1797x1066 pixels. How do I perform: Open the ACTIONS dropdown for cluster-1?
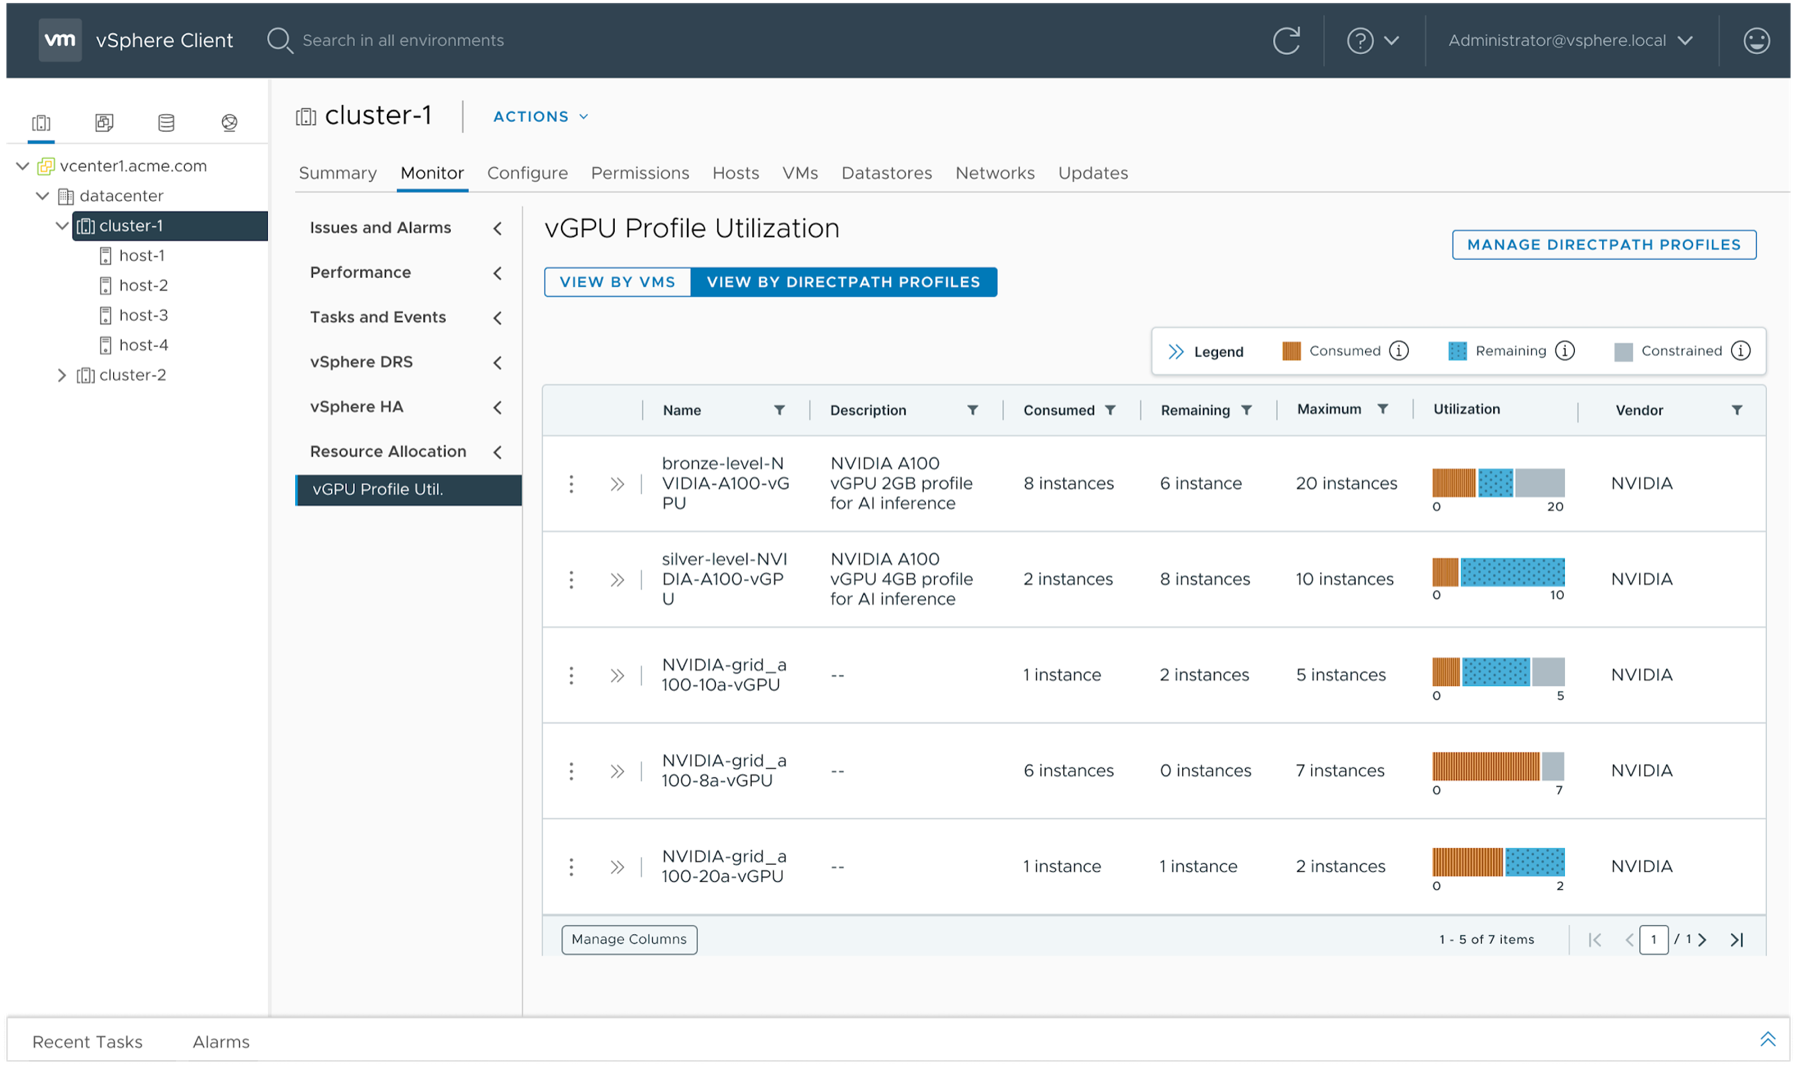click(539, 116)
